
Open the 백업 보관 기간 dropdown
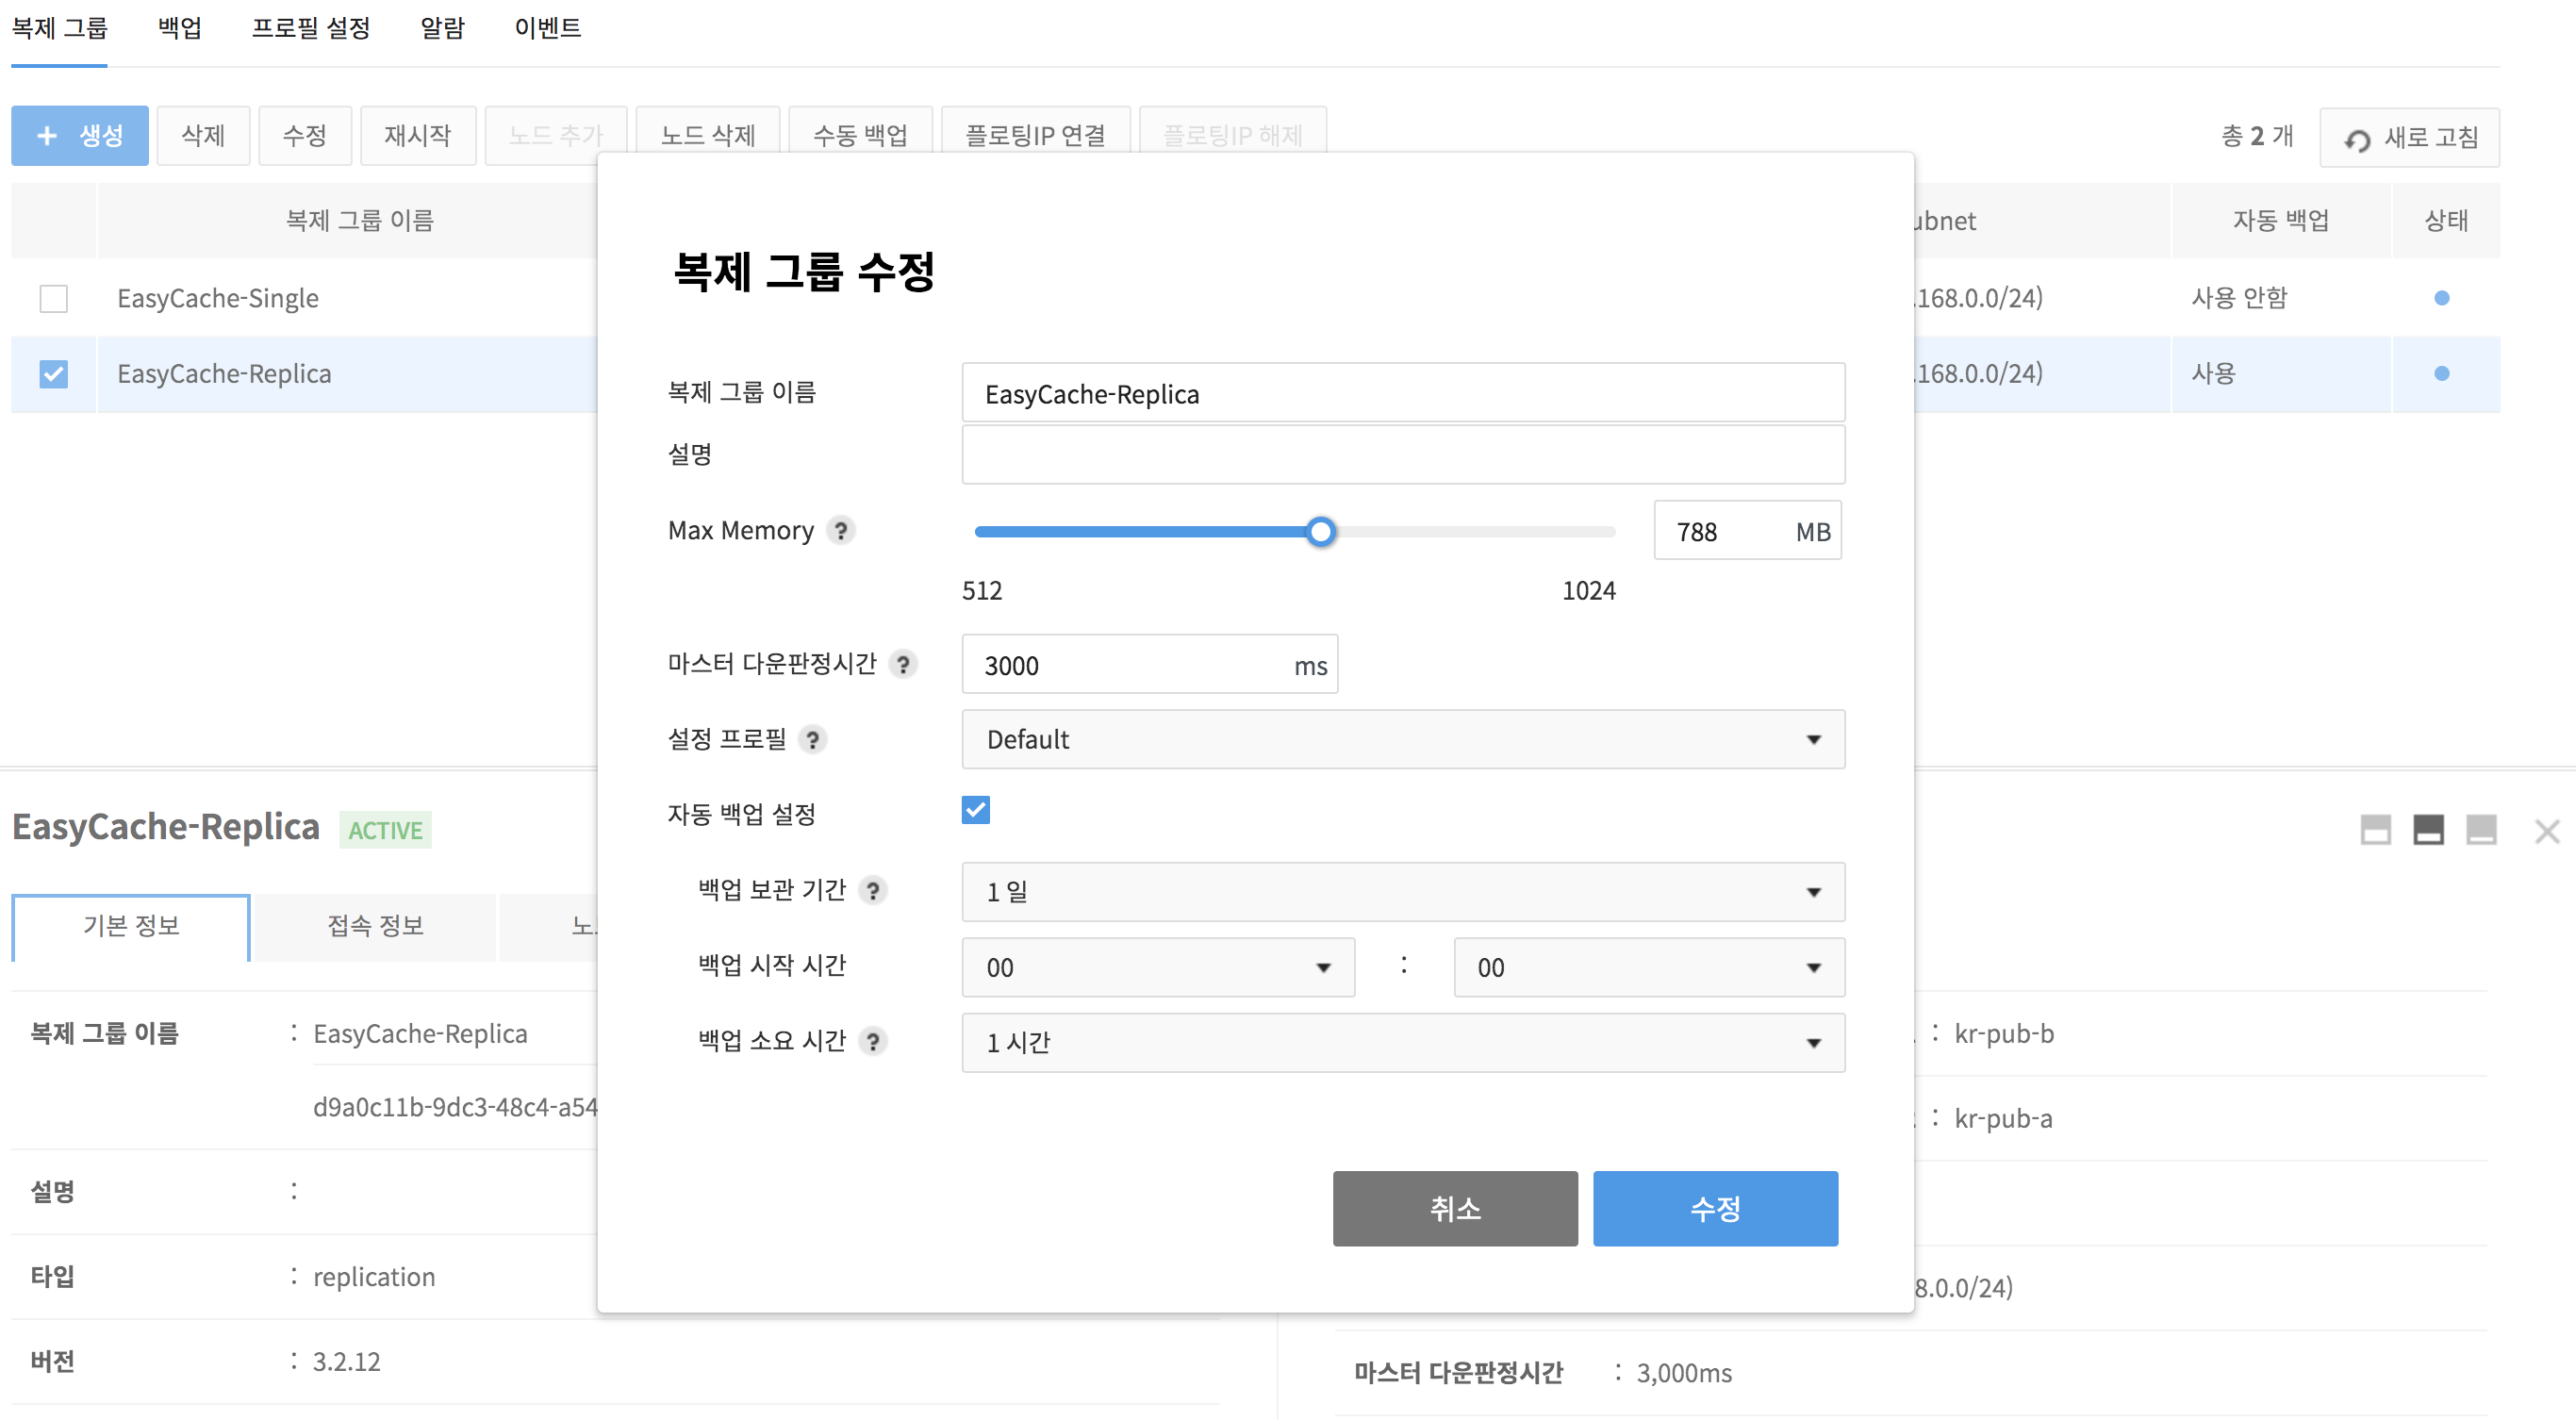(1403, 891)
